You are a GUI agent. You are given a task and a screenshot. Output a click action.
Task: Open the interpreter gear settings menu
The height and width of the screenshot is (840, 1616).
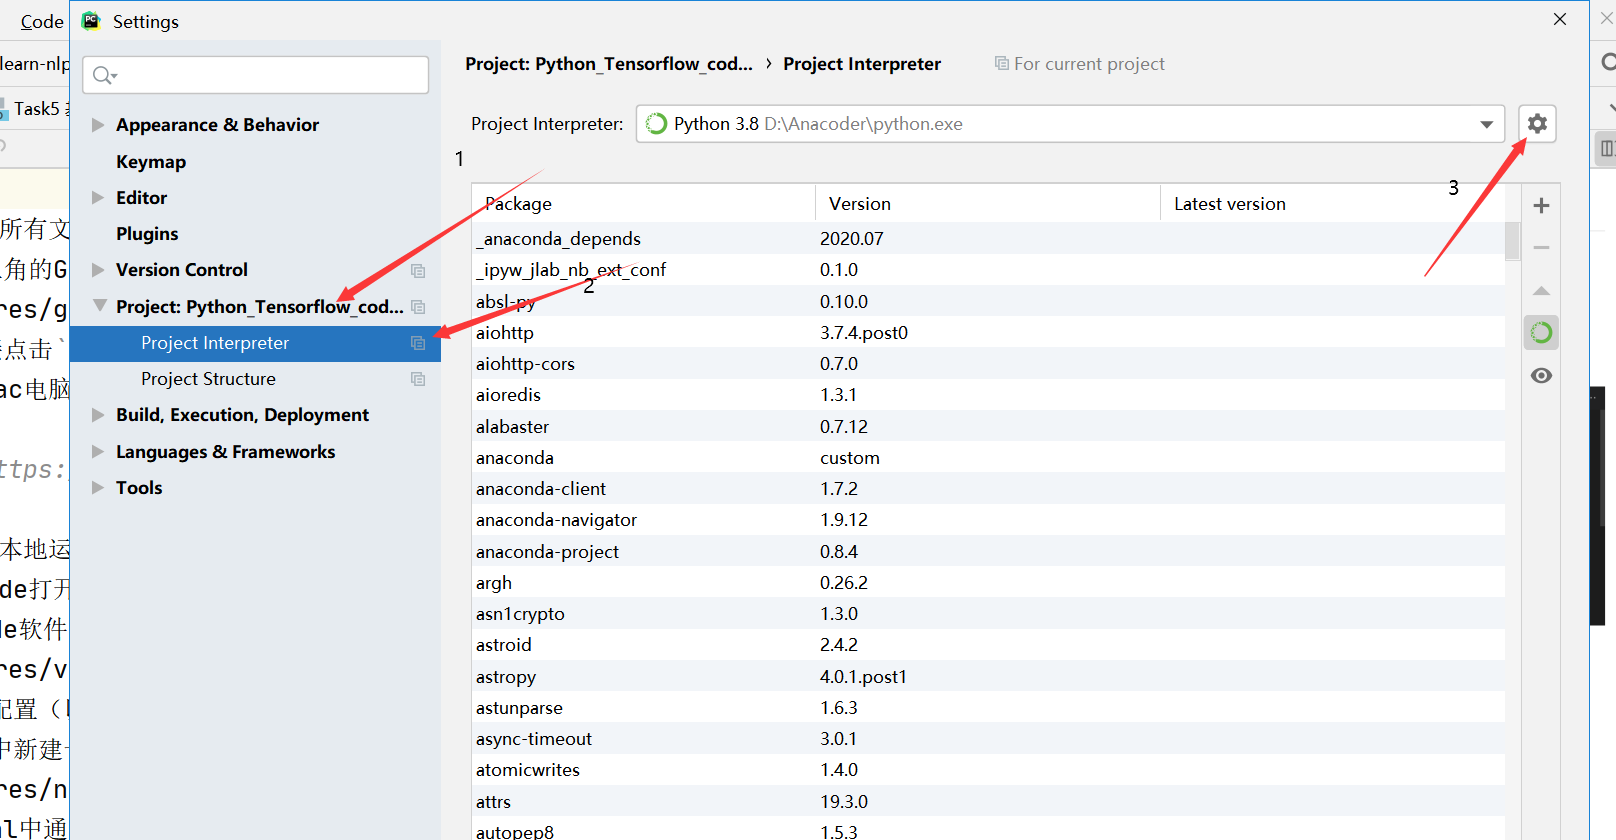(x=1537, y=123)
